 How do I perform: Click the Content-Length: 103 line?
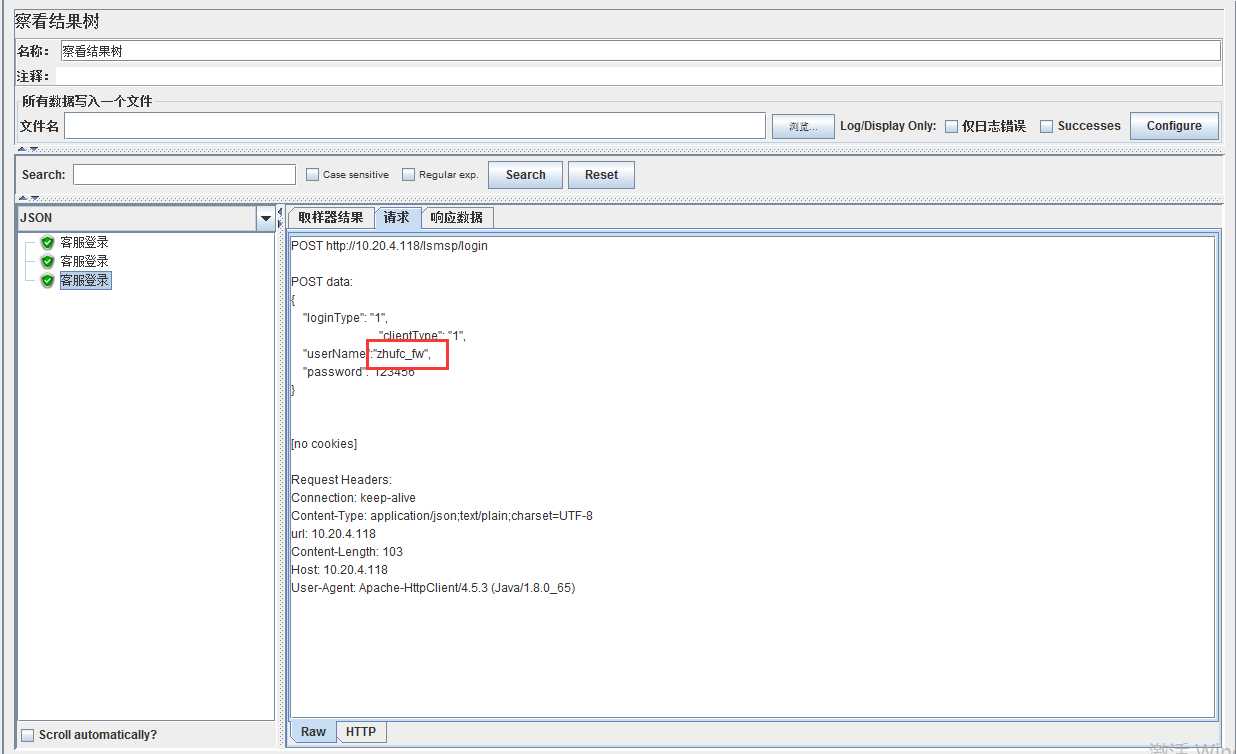click(347, 552)
